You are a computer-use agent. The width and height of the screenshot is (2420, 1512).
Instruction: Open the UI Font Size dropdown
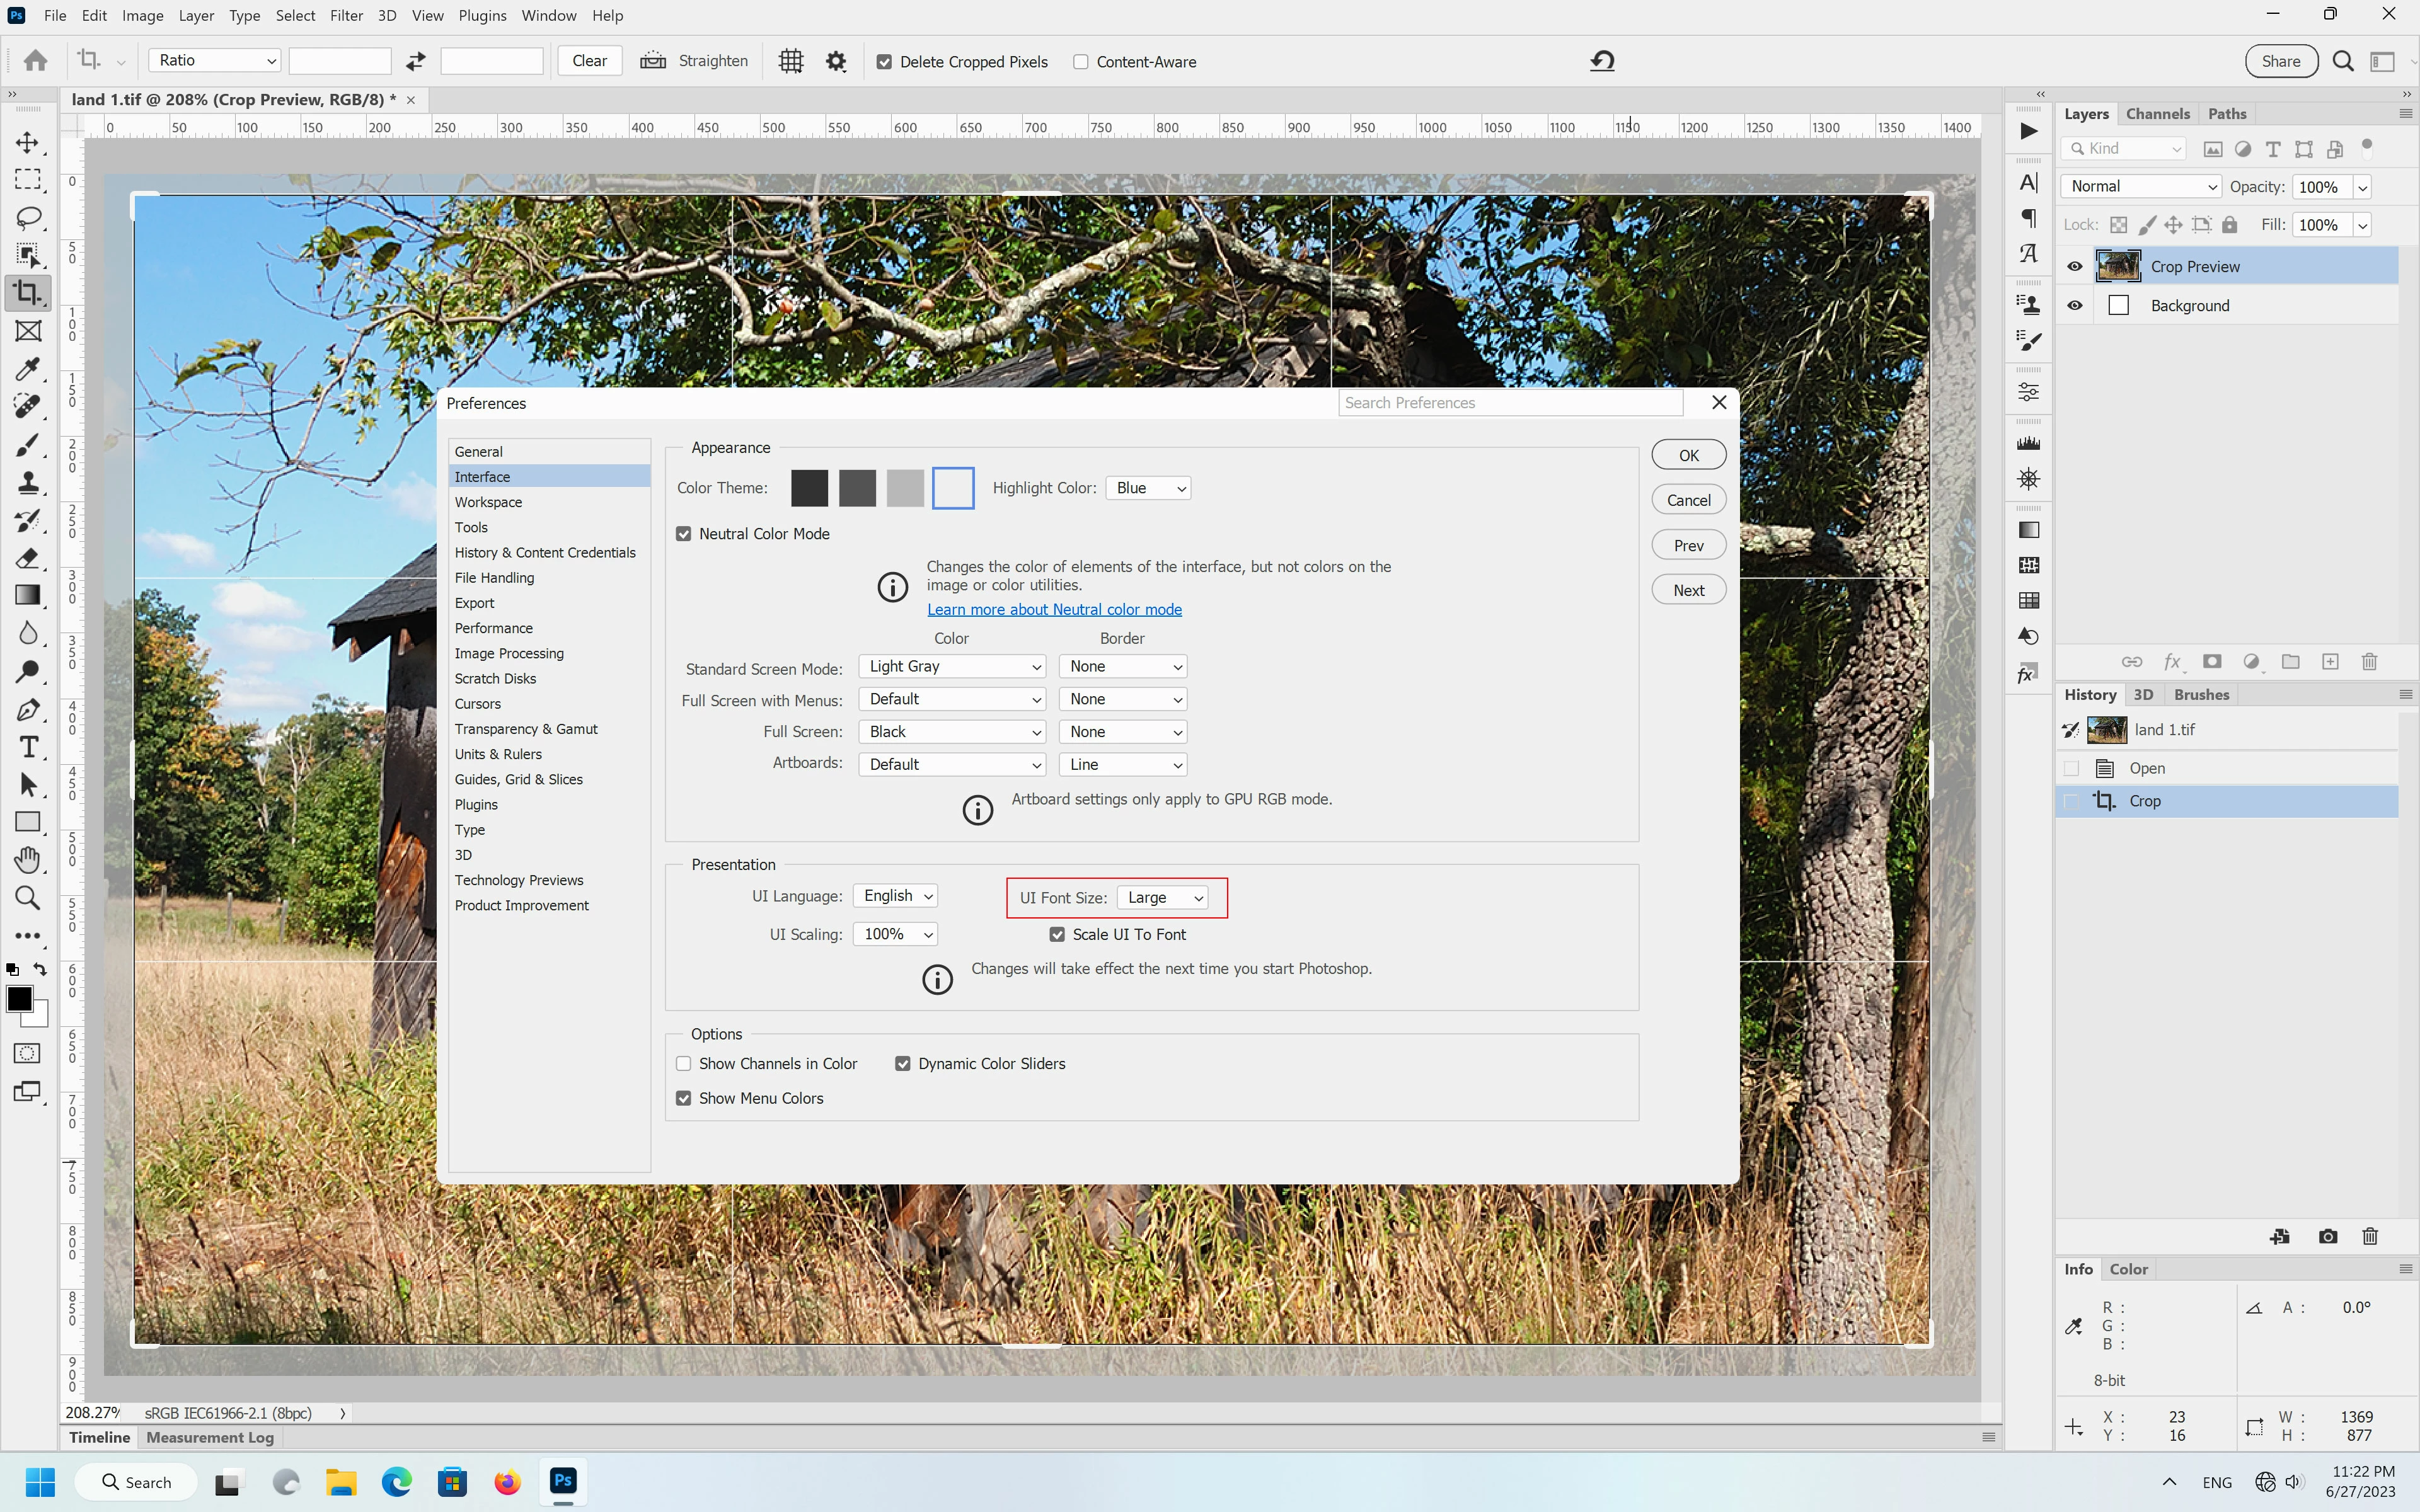pos(1162,897)
